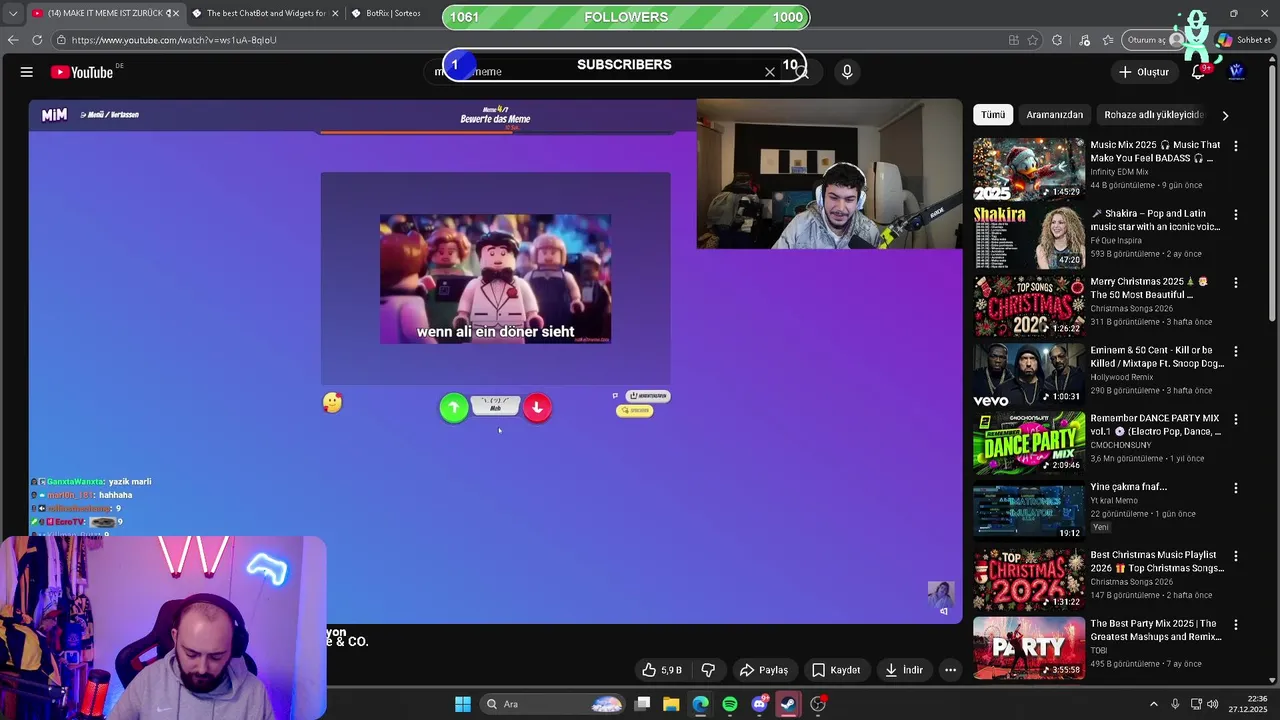This screenshot has width=1280, height=720.
Task: Open the recording app icon with red dot
Action: pyautogui.click(x=818, y=704)
